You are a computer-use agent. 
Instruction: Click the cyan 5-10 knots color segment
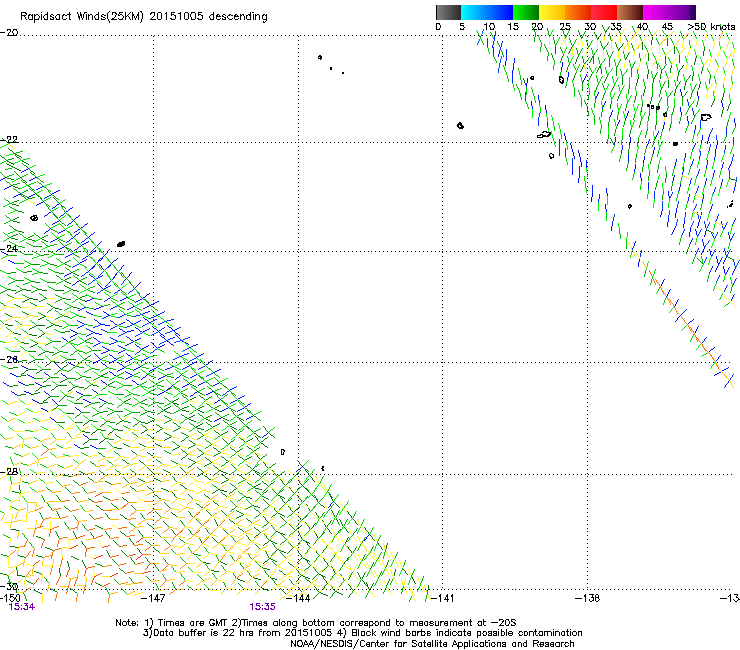coord(474,12)
